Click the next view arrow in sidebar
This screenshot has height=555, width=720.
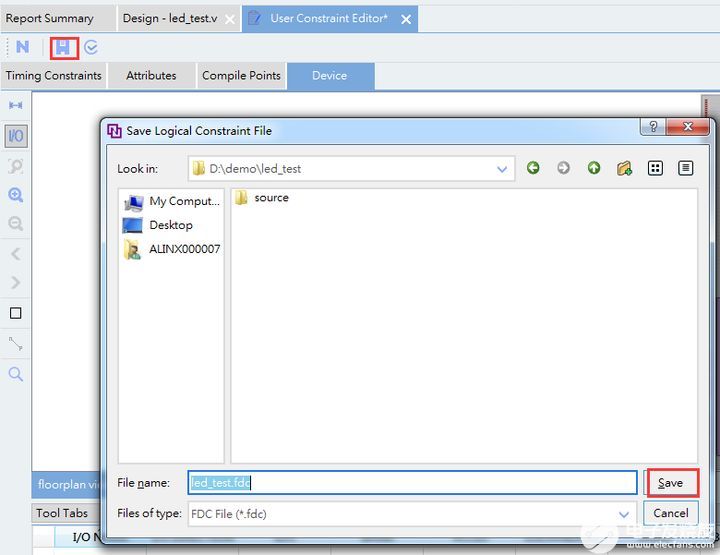pyautogui.click(x=16, y=282)
